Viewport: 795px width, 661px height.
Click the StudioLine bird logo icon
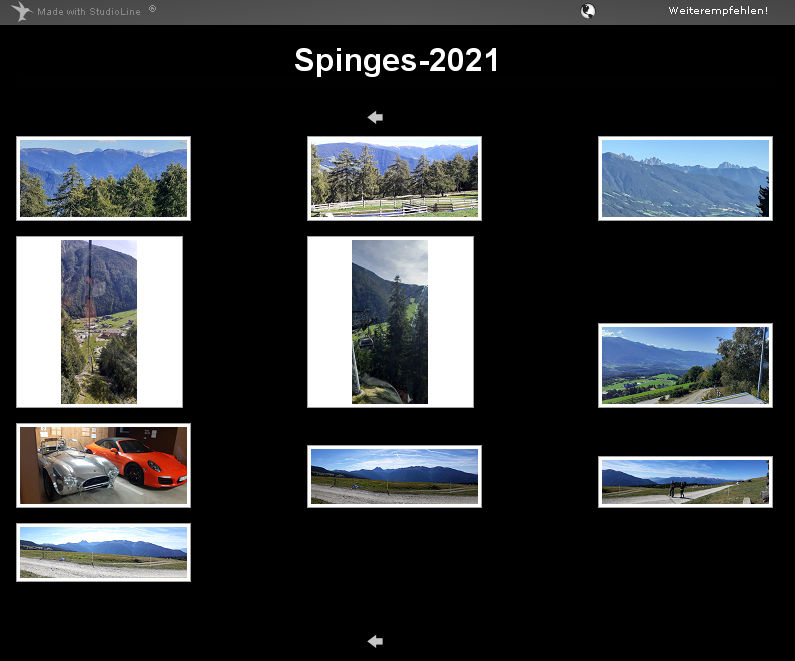pyautogui.click(x=21, y=11)
